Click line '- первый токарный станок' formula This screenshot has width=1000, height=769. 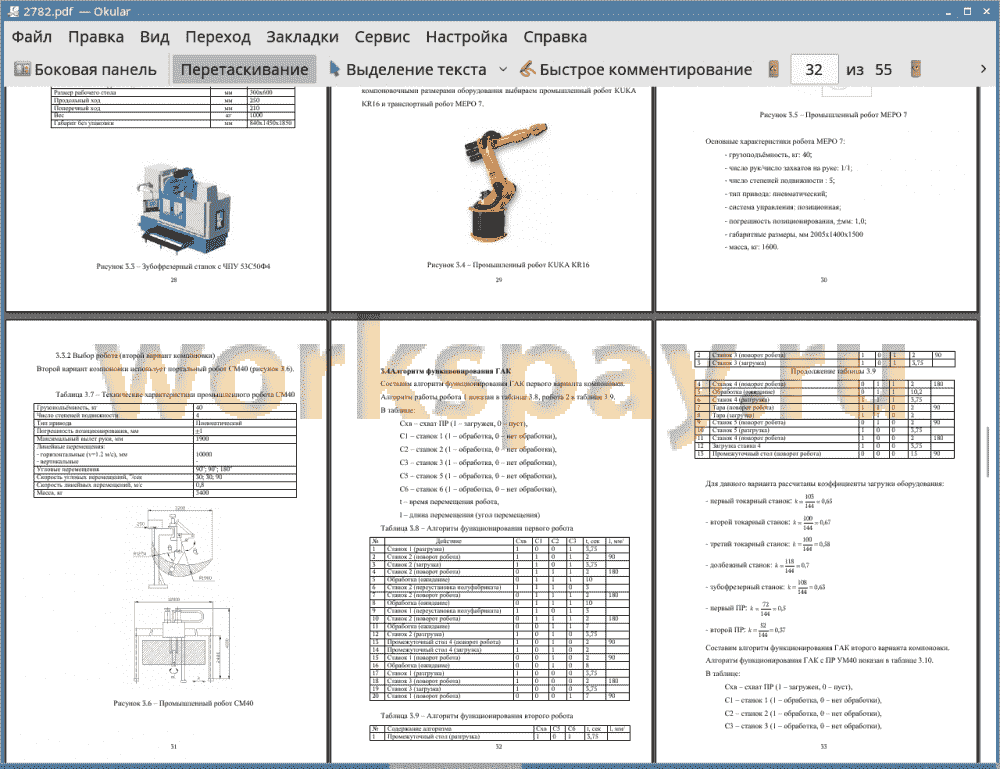[x=769, y=501]
